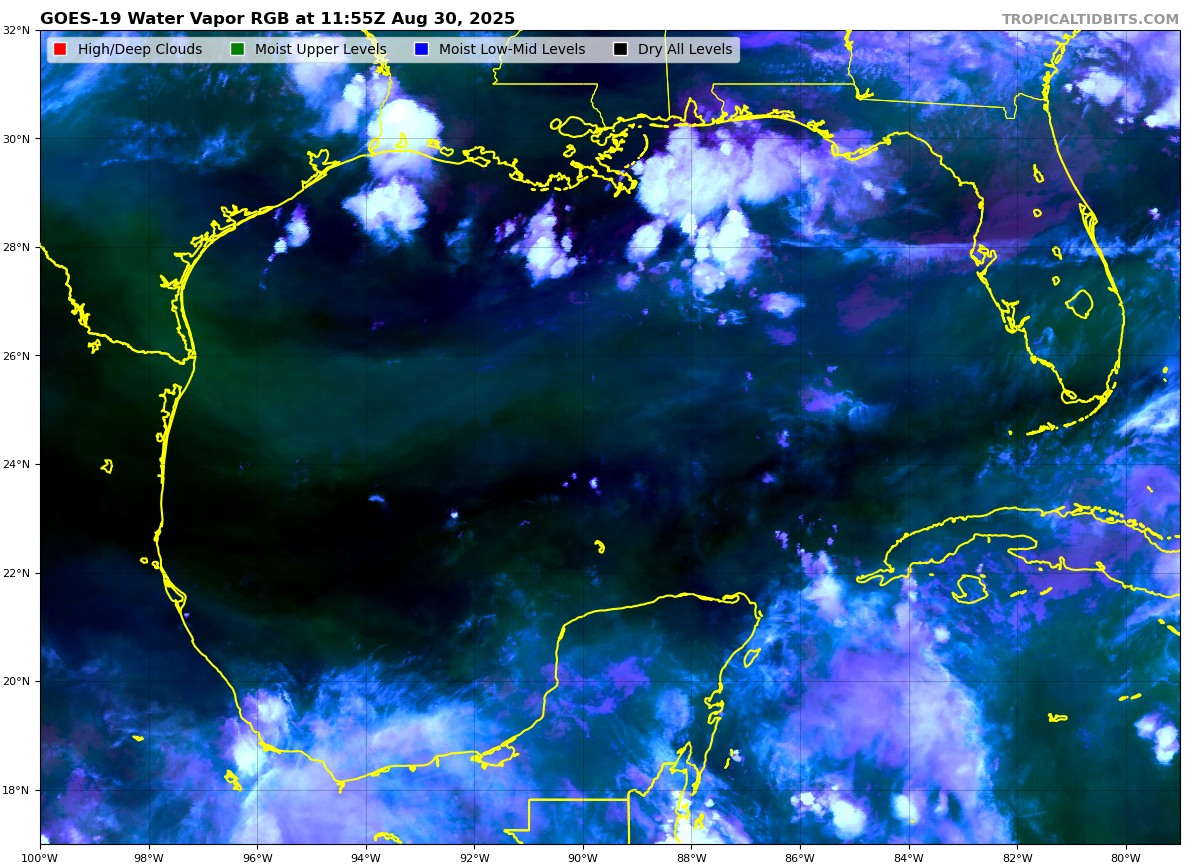Click the 28°N latitude label
1200x867 pixels.
click(18, 247)
